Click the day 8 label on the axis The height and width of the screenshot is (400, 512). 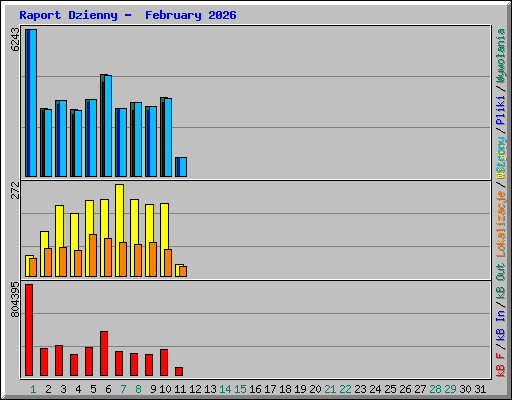pyautogui.click(x=138, y=389)
